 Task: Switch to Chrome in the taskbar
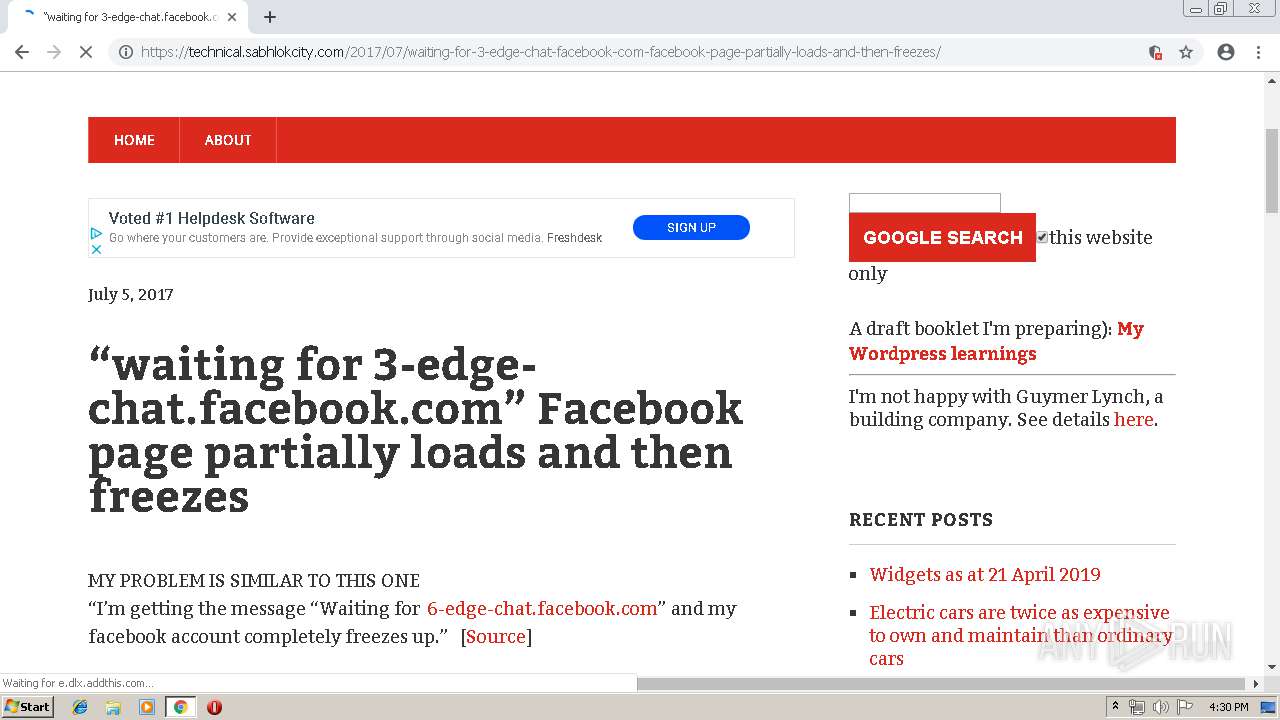(x=180, y=707)
